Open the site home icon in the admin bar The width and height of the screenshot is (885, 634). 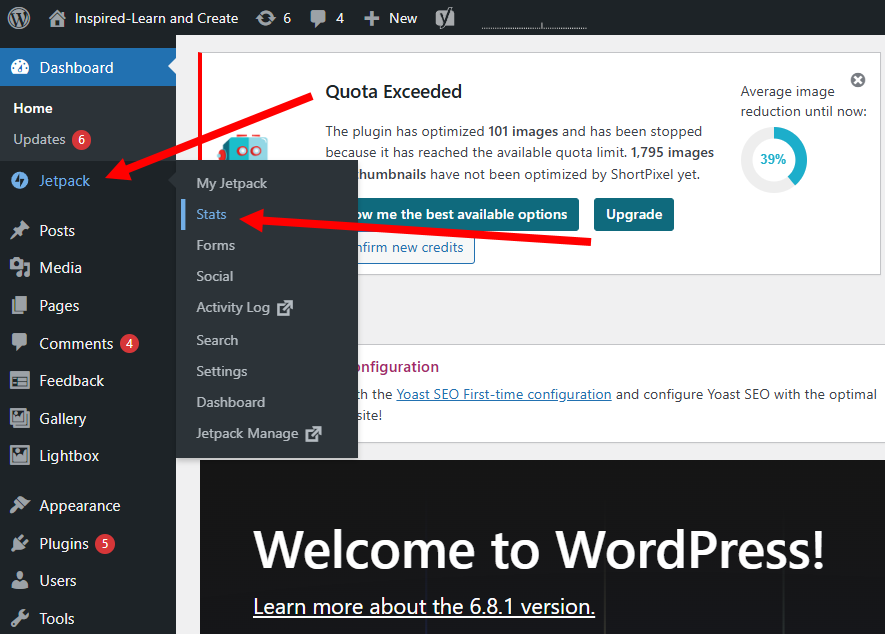[x=57, y=19]
